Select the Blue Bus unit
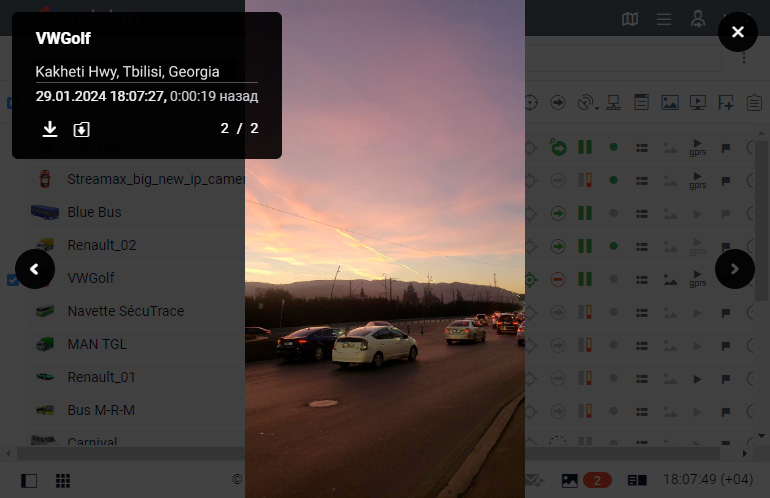This screenshot has height=498, width=770. pos(94,212)
